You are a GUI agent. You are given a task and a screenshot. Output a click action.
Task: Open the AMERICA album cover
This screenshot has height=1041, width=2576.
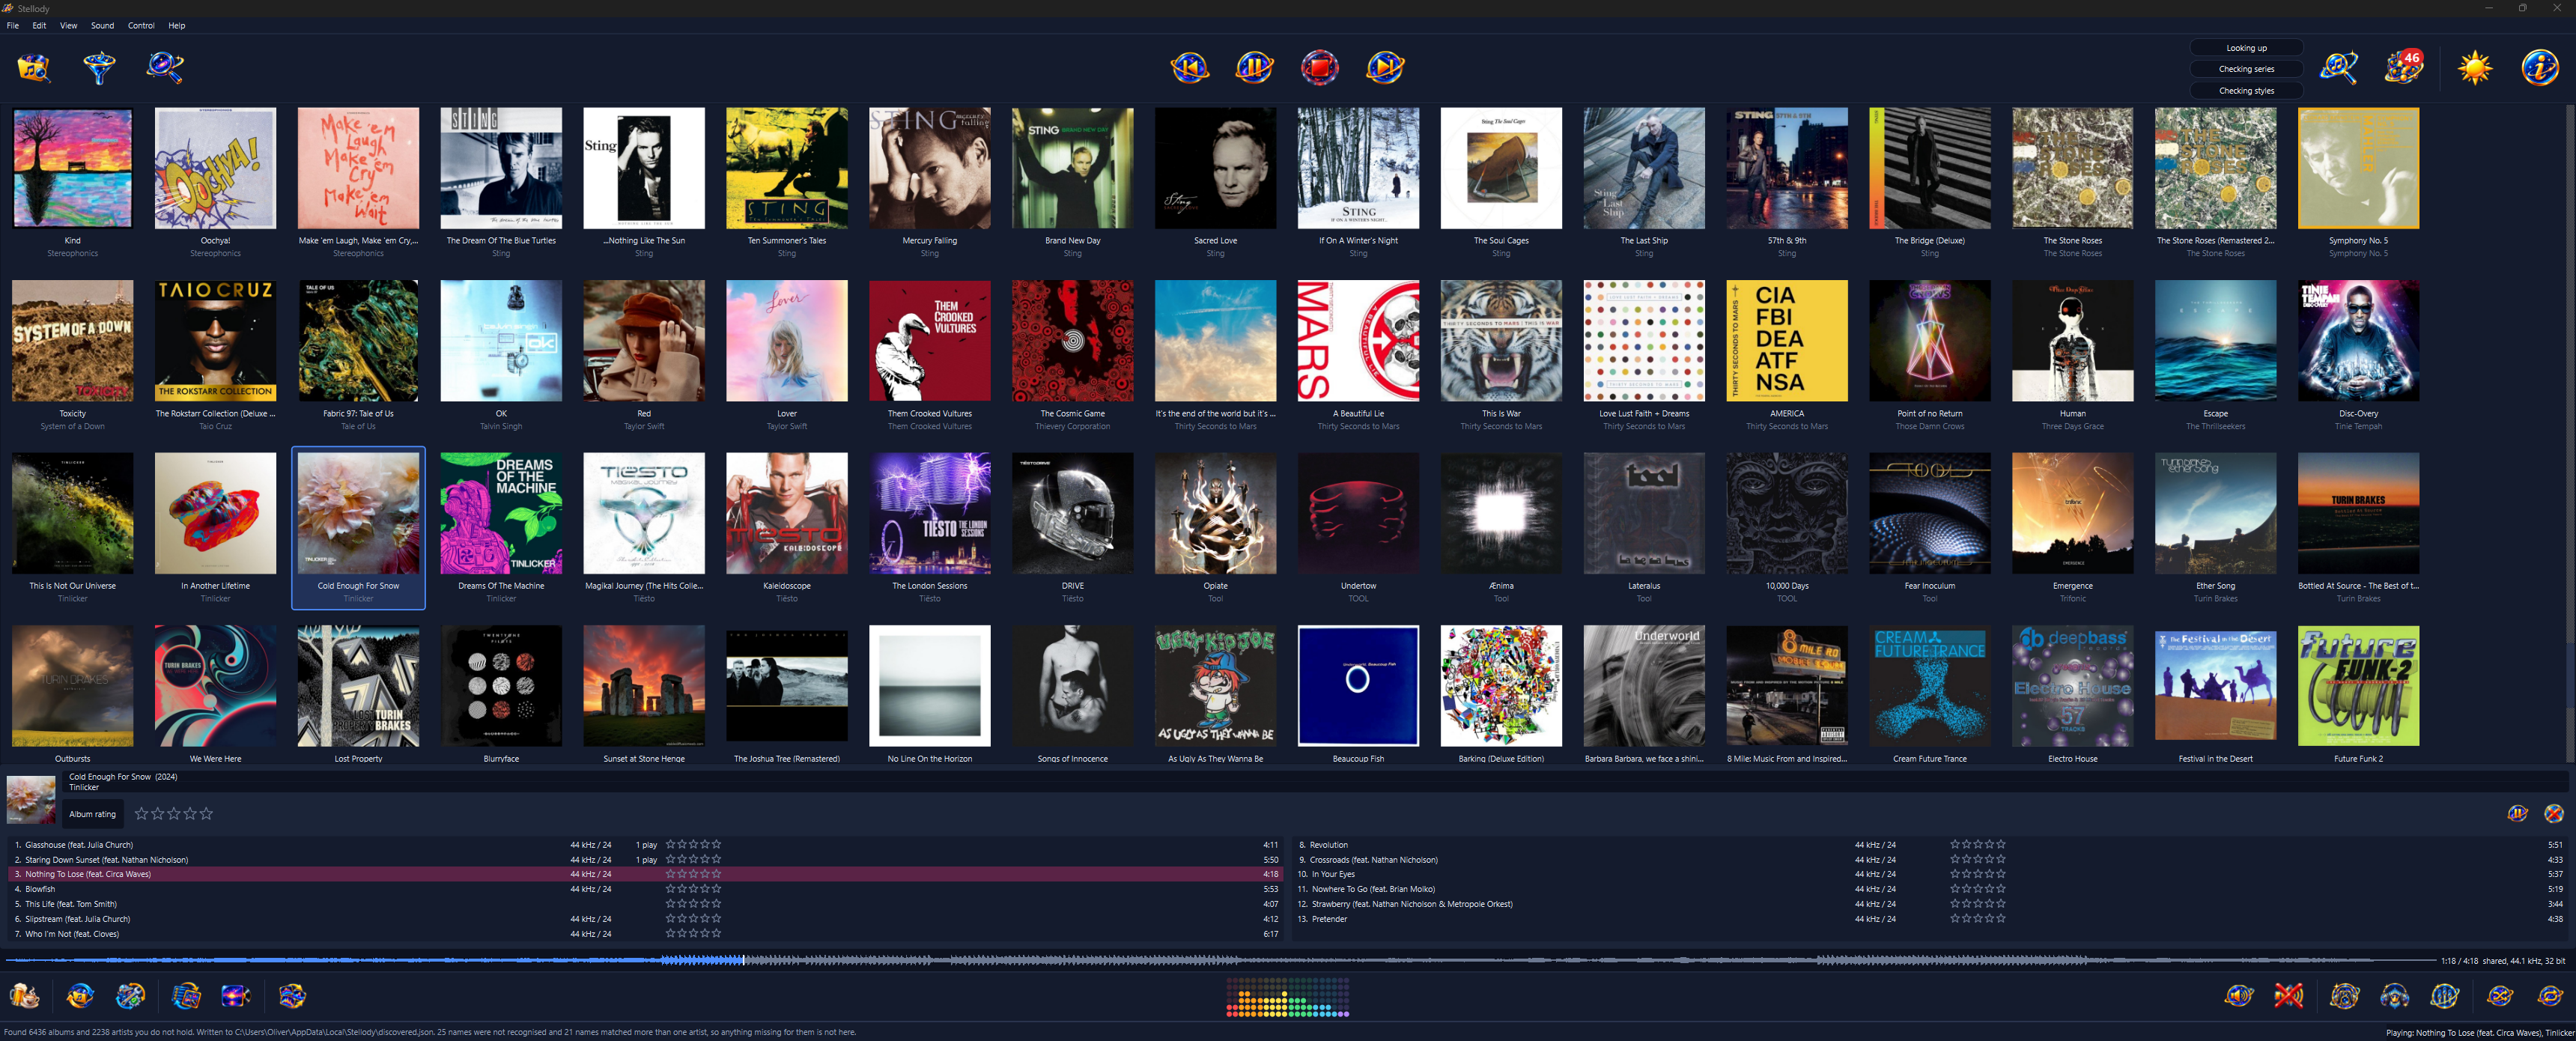point(1787,341)
